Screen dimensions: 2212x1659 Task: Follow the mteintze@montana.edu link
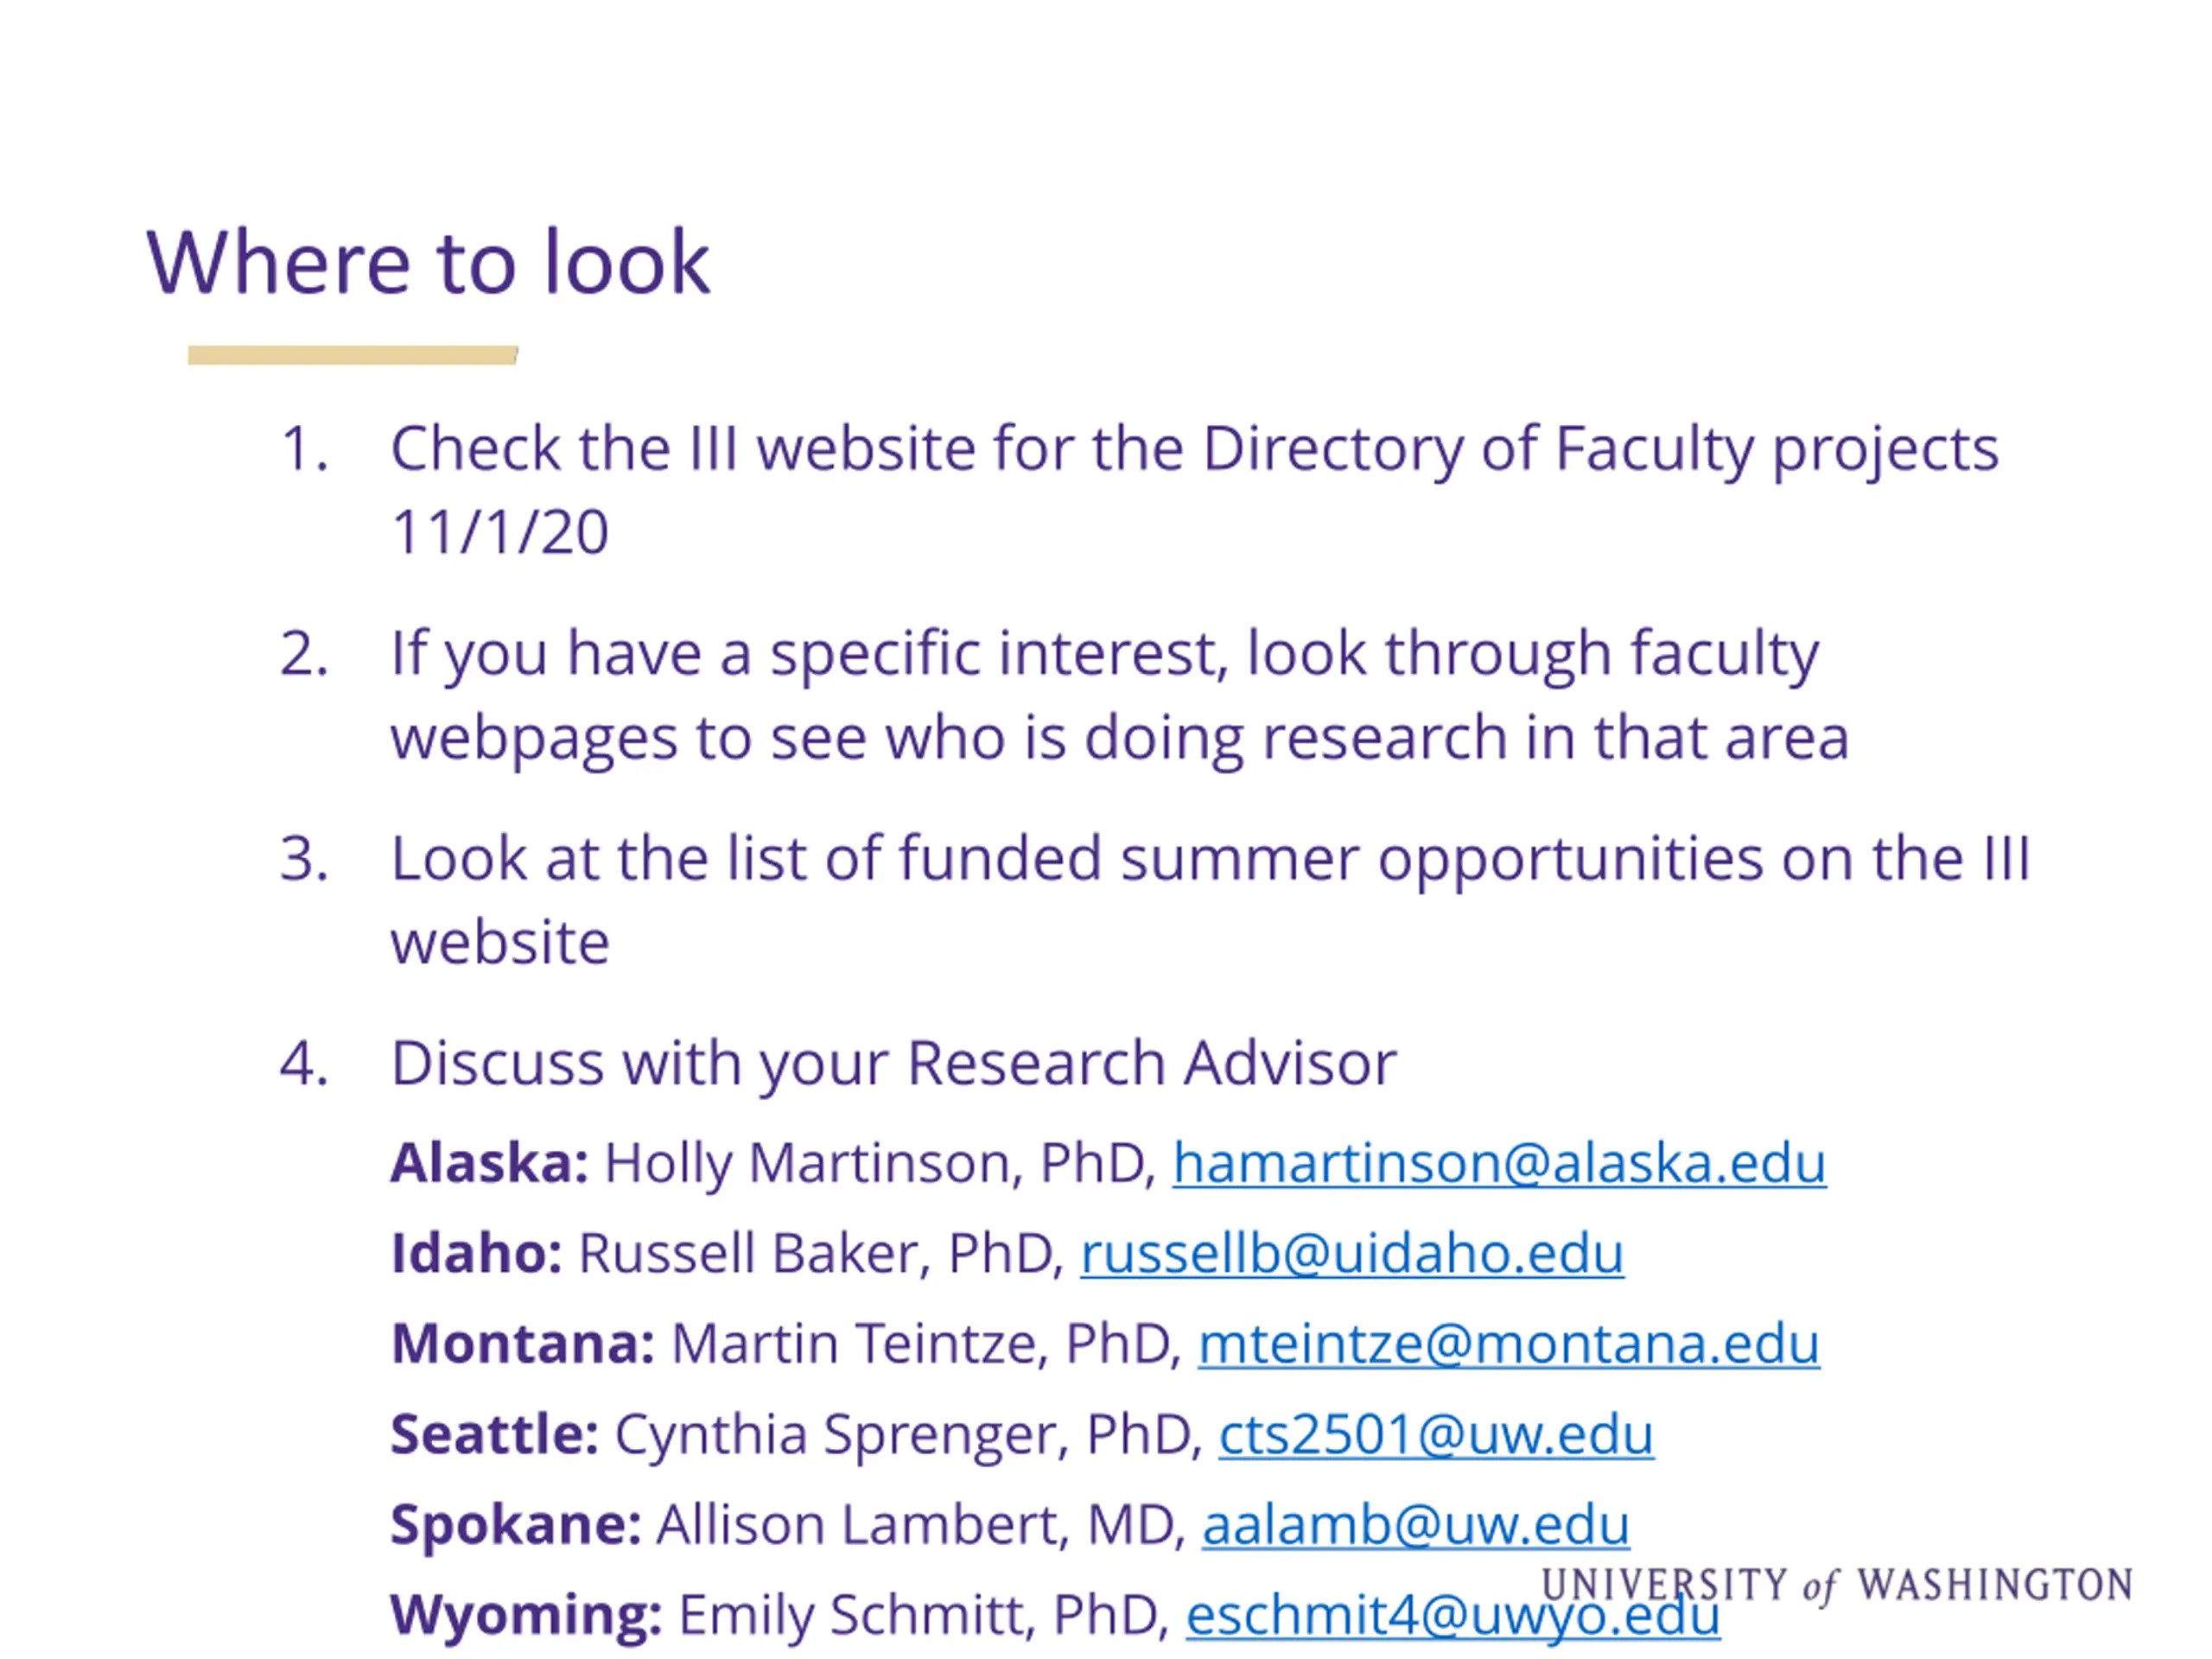[1507, 1343]
